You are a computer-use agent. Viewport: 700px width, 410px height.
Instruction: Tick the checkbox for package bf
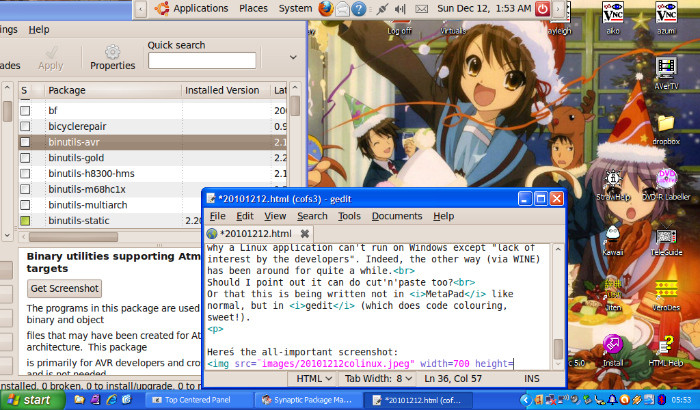coord(25,110)
